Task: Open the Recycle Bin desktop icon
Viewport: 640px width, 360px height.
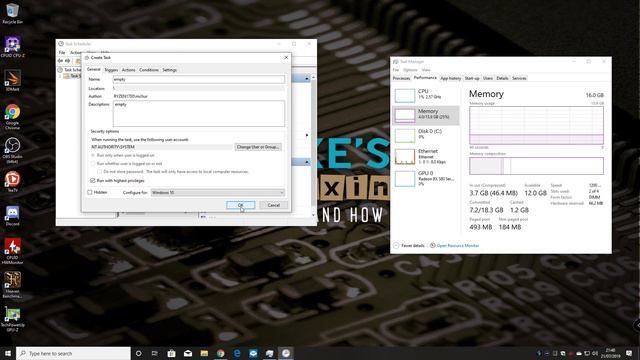Action: (12, 13)
